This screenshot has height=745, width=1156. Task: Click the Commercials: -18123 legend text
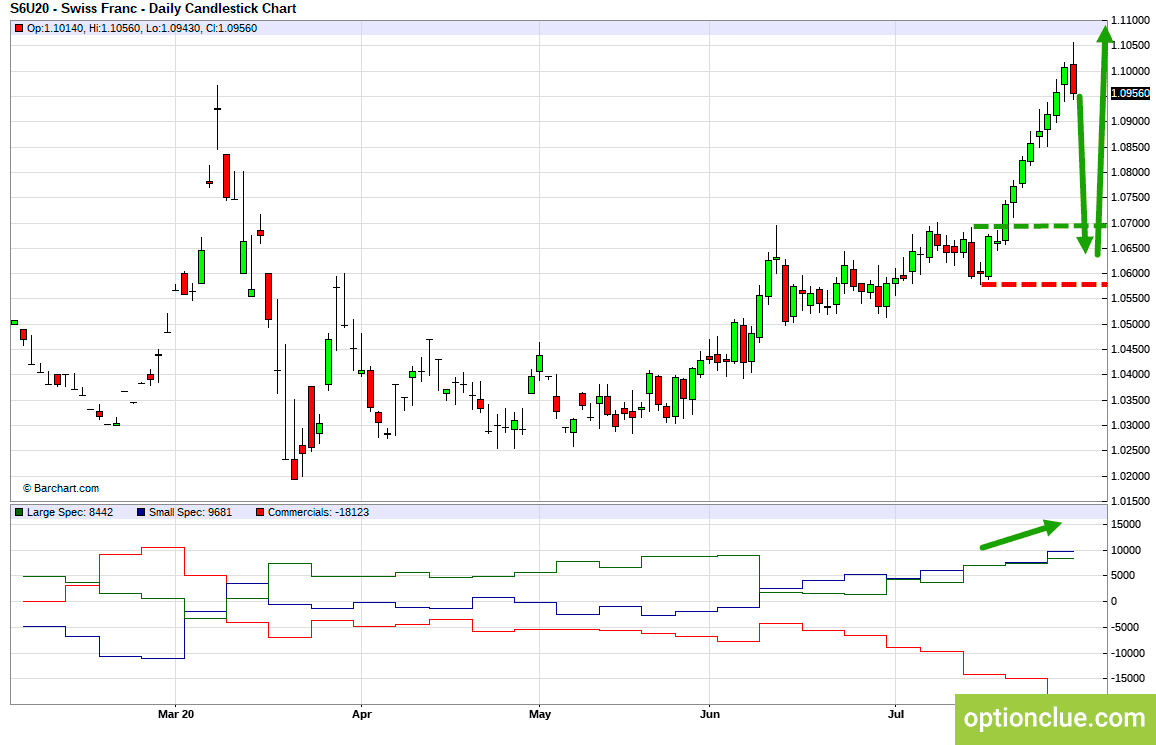[318, 512]
